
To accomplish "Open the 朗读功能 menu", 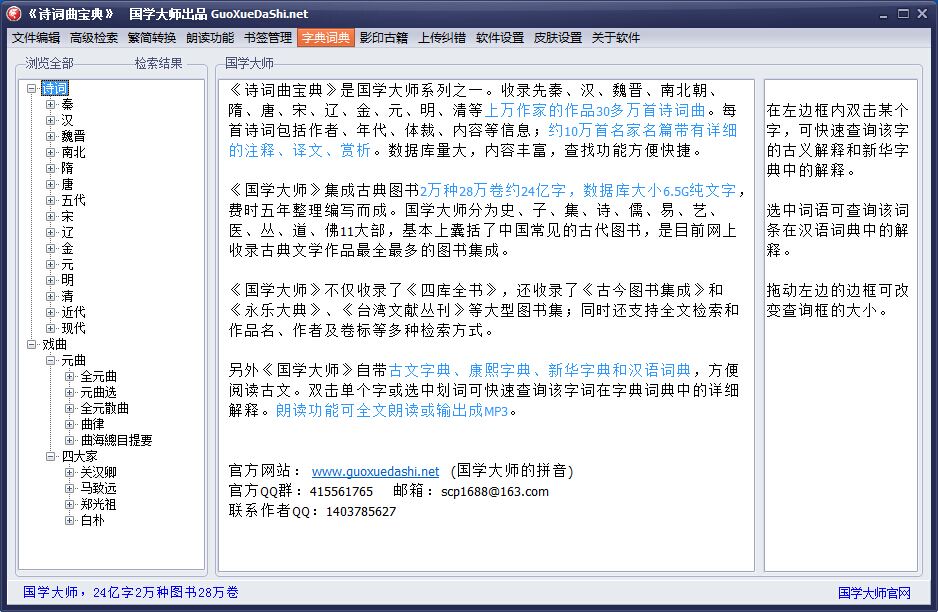I will click(210, 38).
